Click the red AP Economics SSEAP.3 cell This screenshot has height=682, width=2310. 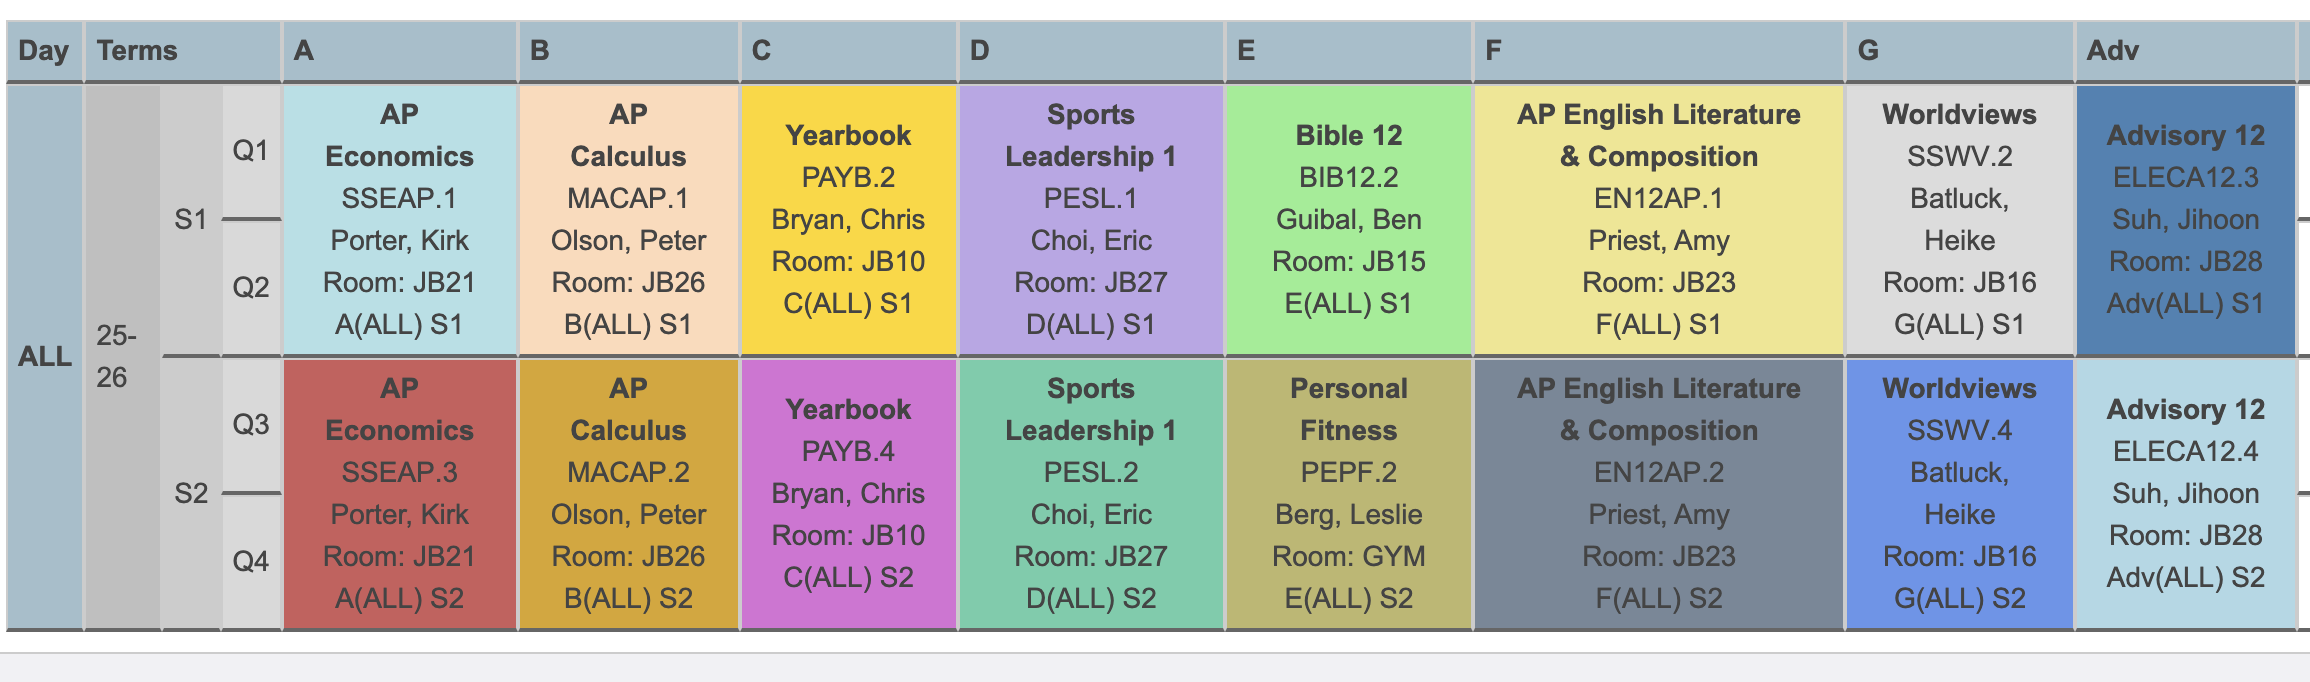click(399, 493)
